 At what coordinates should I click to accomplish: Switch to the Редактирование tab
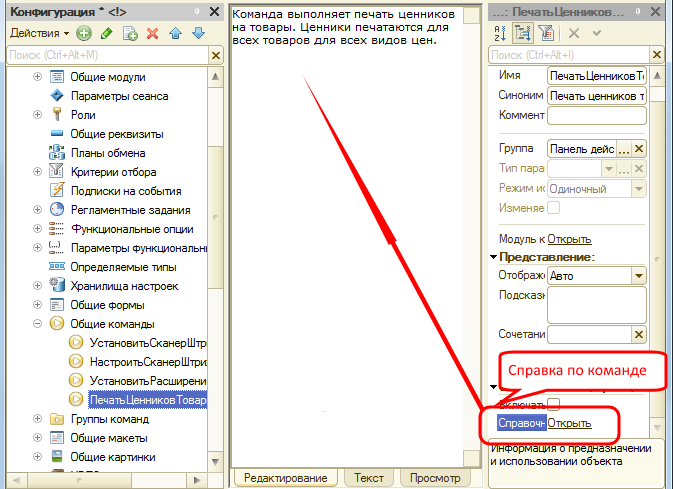tap(285, 478)
